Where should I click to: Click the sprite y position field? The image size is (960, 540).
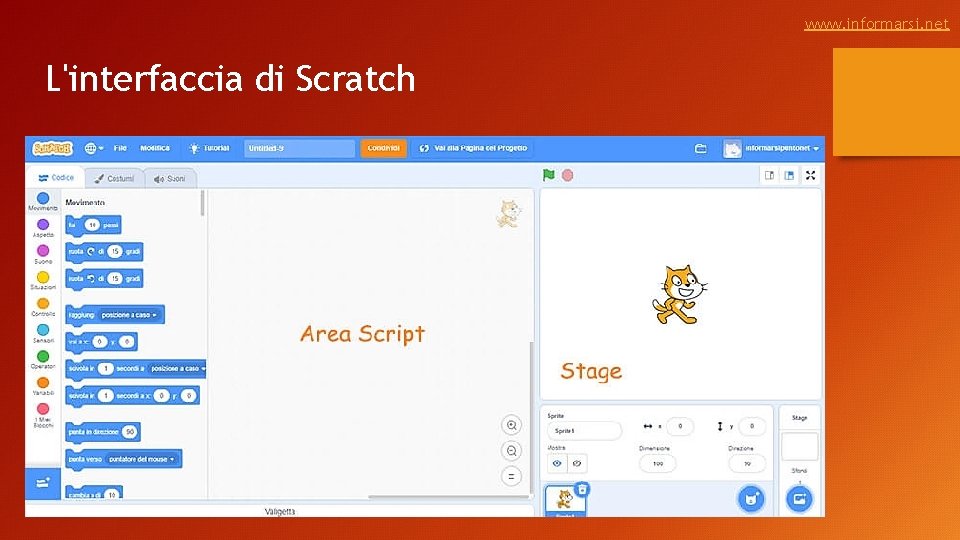[752, 426]
